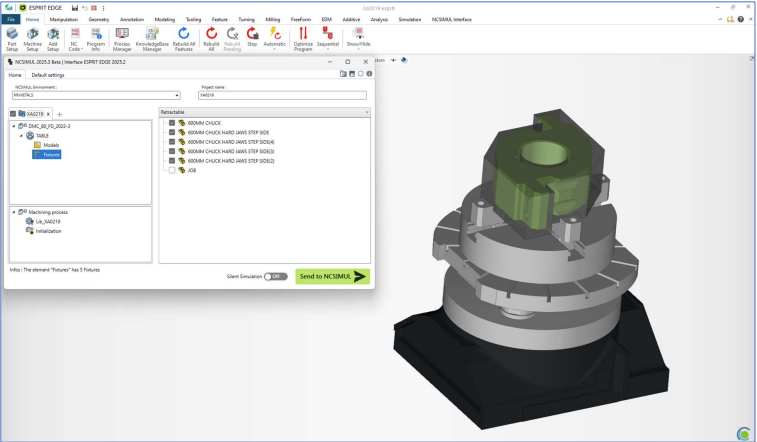The image size is (757, 442).
Task: Open the KnowledgeBase Manager
Action: click(152, 39)
